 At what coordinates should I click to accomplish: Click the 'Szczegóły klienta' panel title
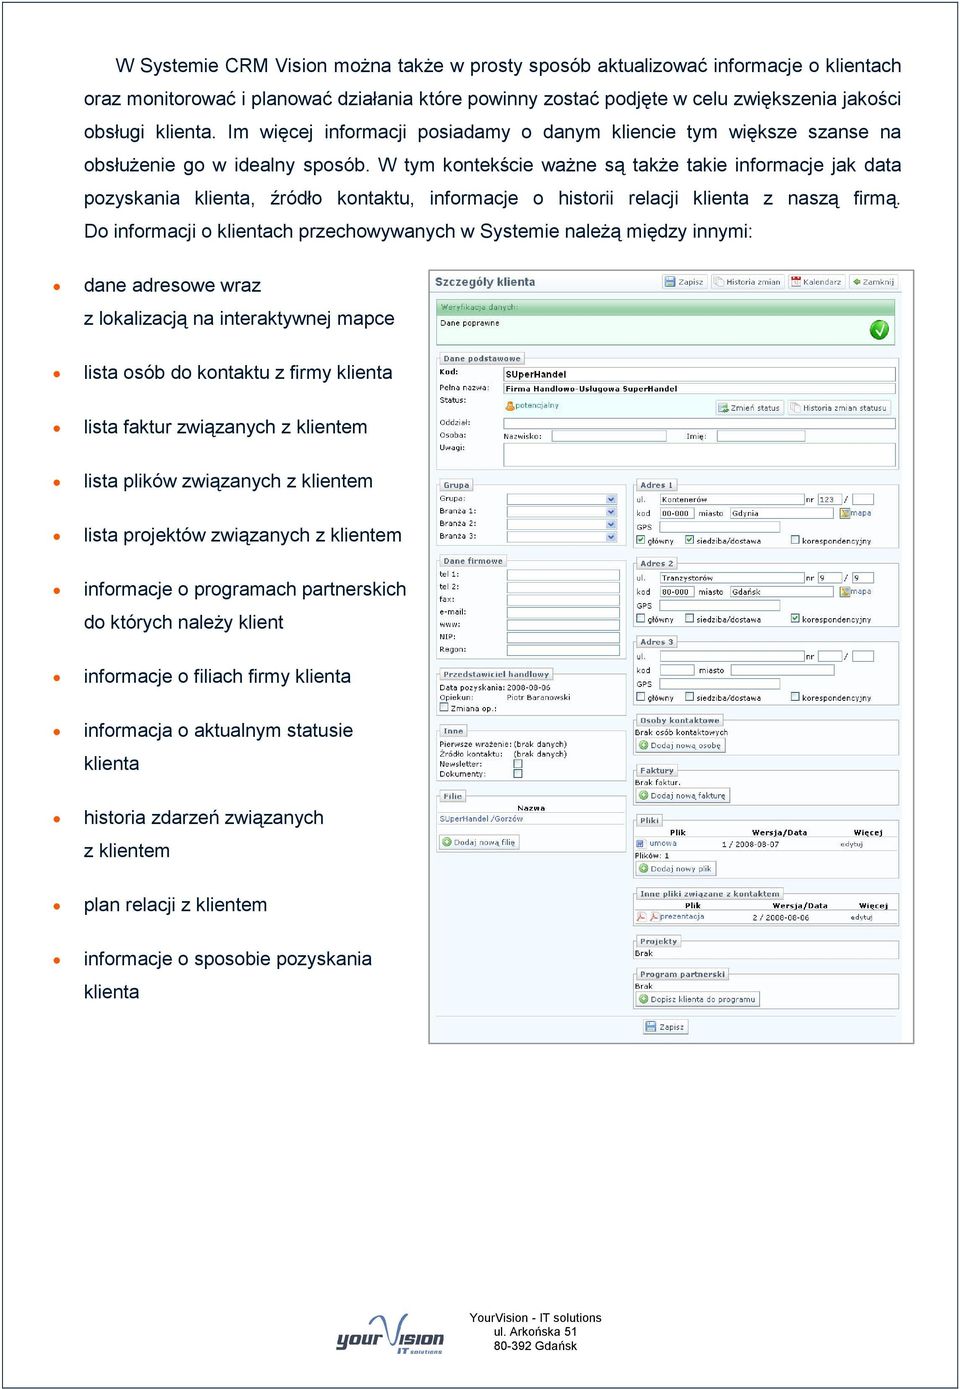[x=485, y=282]
